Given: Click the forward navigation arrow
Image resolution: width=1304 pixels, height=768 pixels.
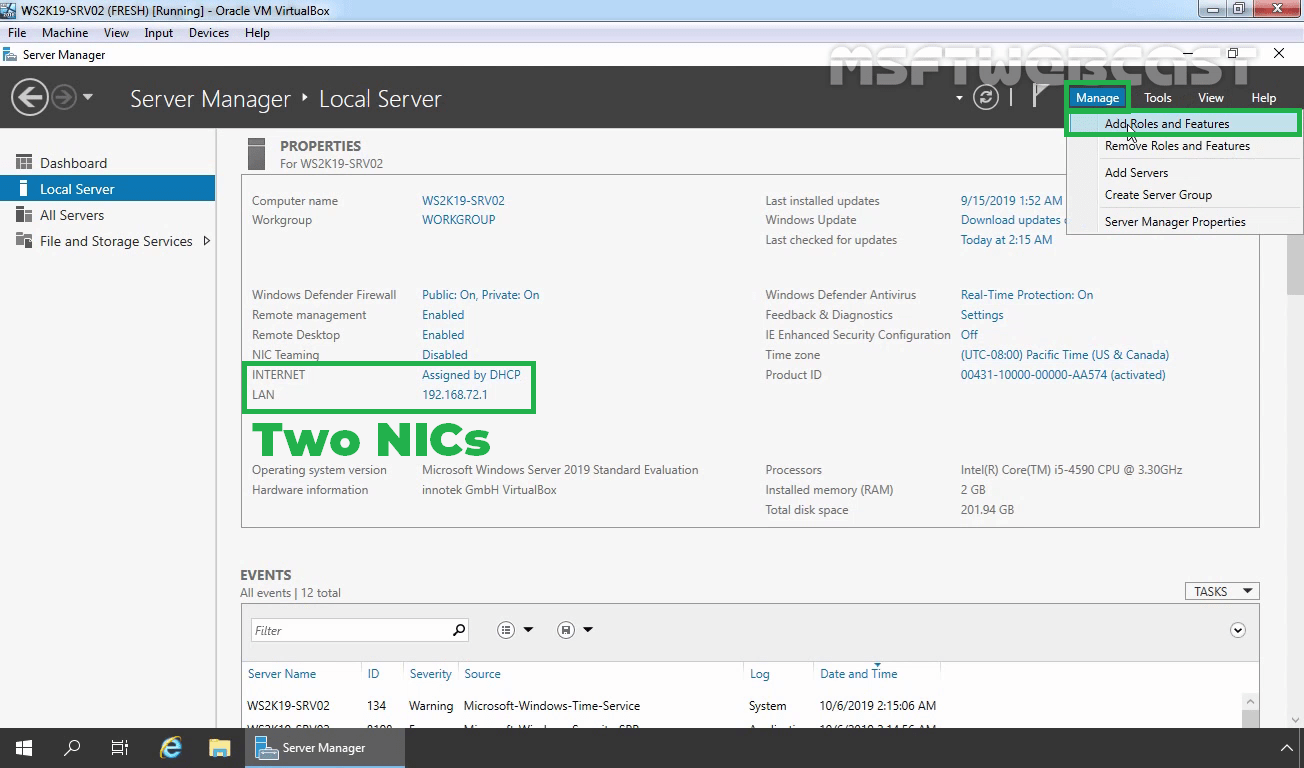Looking at the screenshot, I should 64,97.
